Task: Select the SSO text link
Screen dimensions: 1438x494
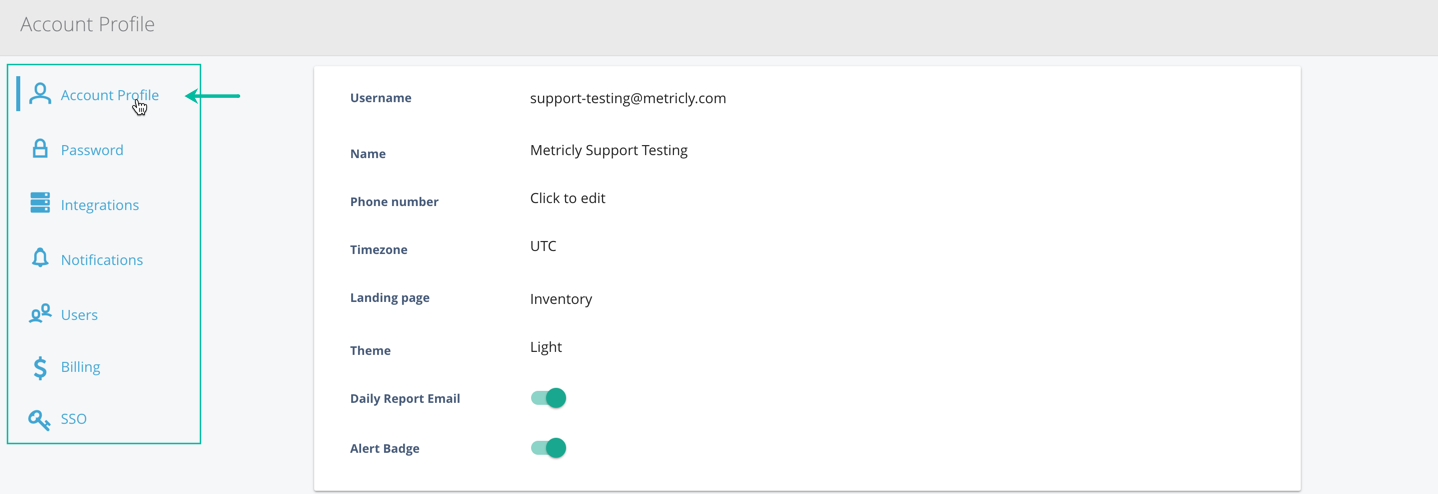Action: (x=74, y=419)
